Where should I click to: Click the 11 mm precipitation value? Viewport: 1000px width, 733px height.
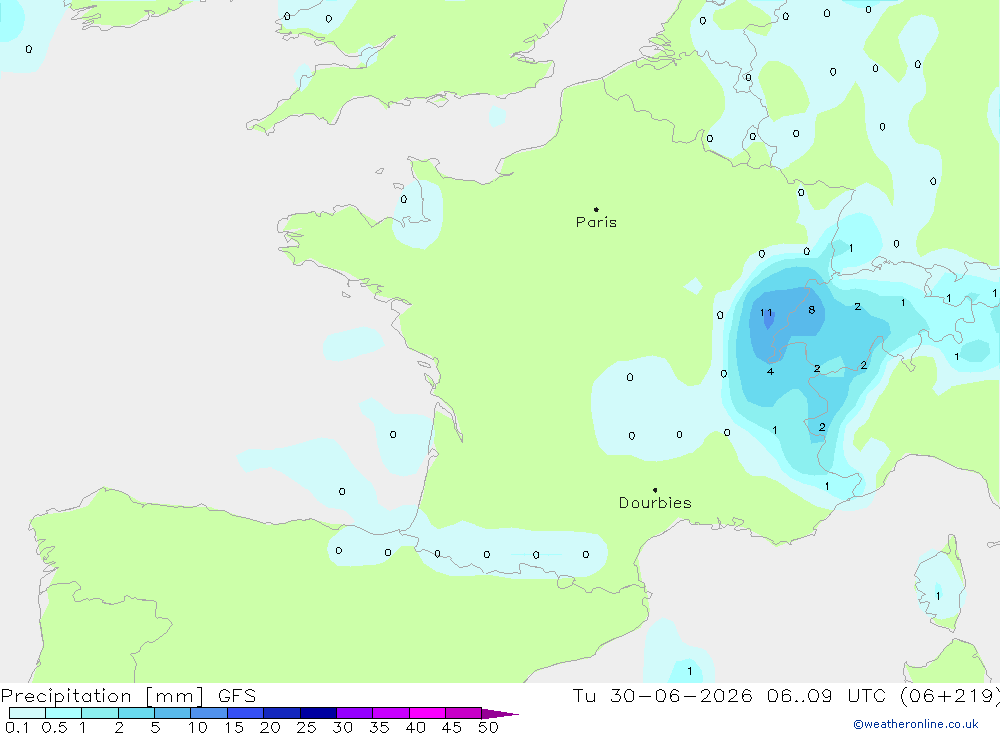coord(766,313)
